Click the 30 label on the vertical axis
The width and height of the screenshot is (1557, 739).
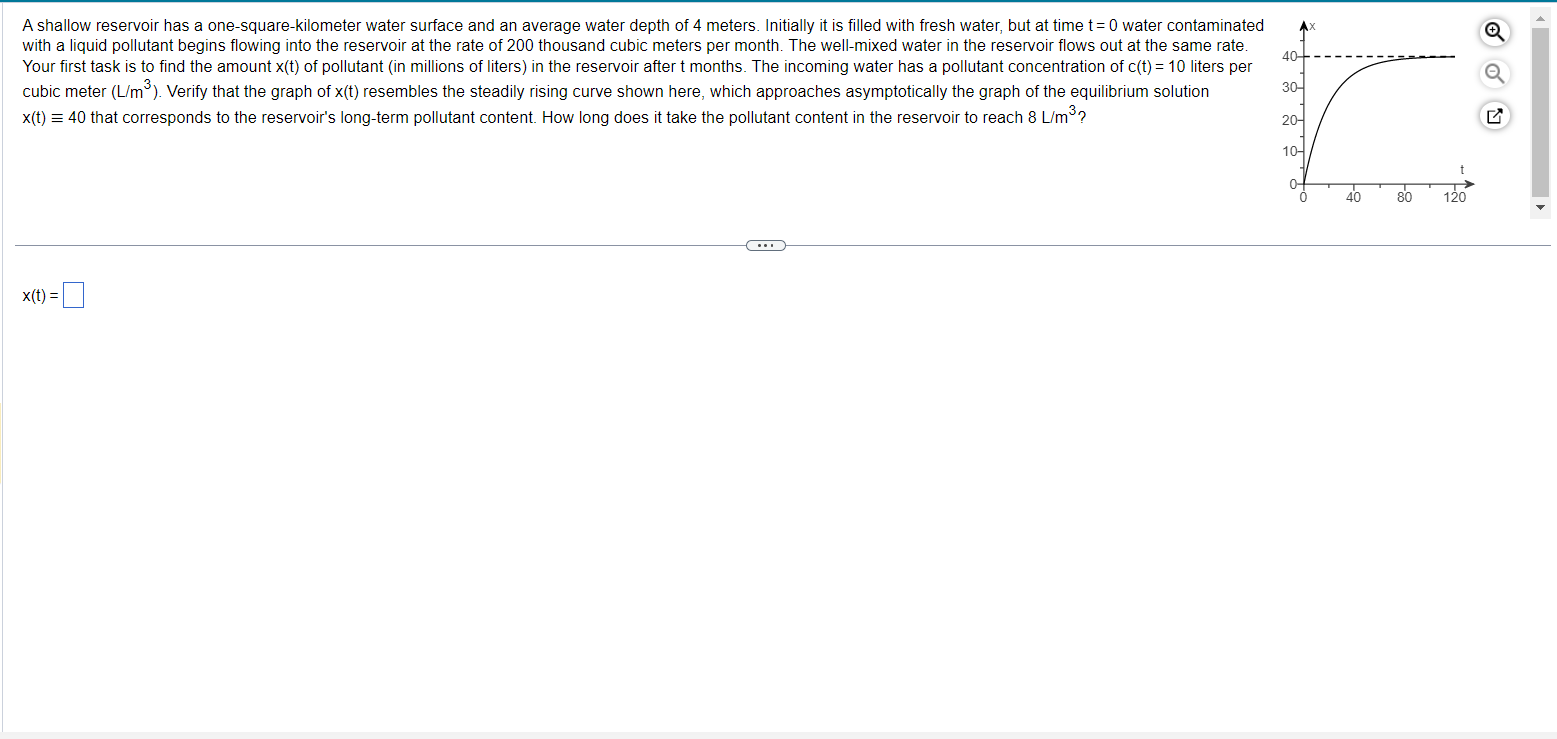[1290, 88]
